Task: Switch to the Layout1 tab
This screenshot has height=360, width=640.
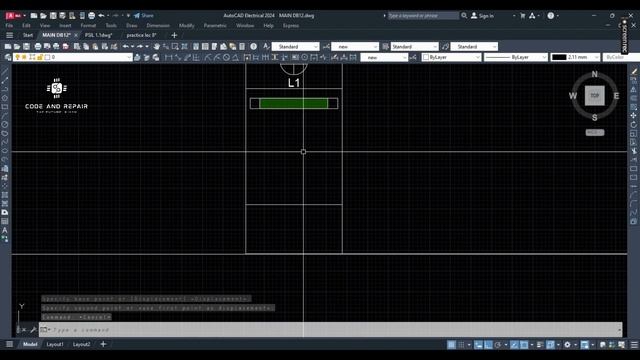Action: click(x=55, y=344)
